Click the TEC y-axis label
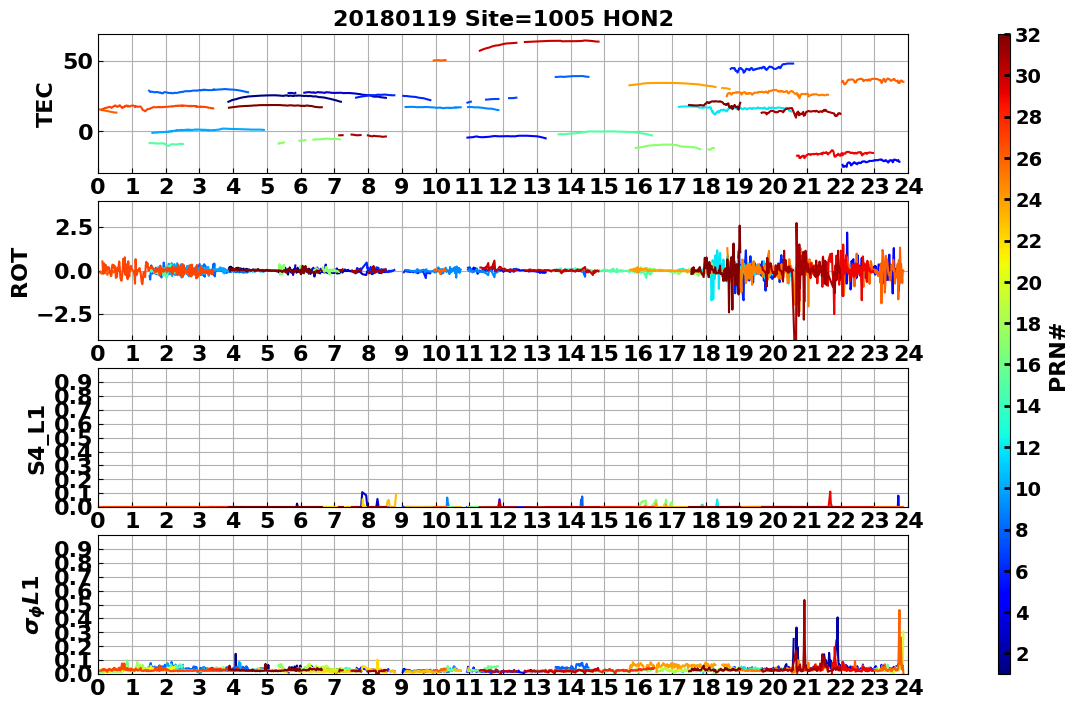The height and width of the screenshot is (709, 1077). point(45,104)
